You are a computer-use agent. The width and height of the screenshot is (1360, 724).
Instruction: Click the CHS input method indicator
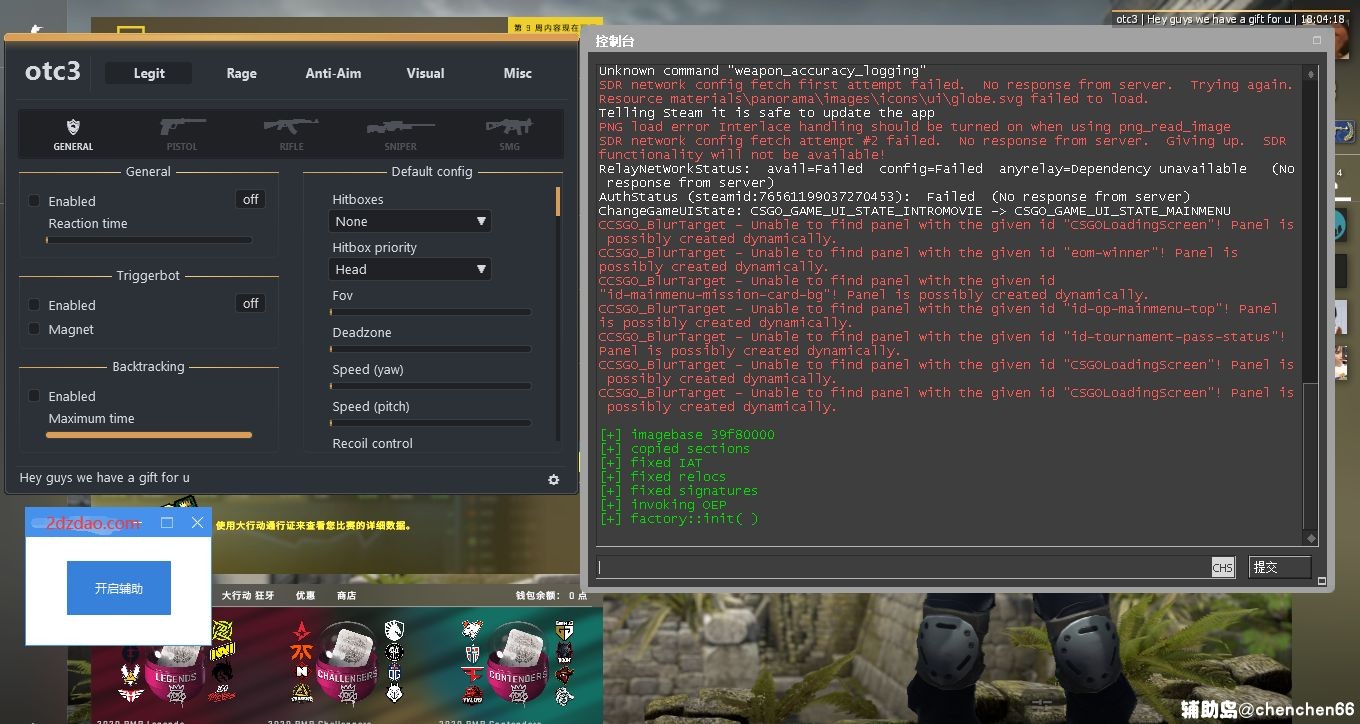[x=1223, y=567]
